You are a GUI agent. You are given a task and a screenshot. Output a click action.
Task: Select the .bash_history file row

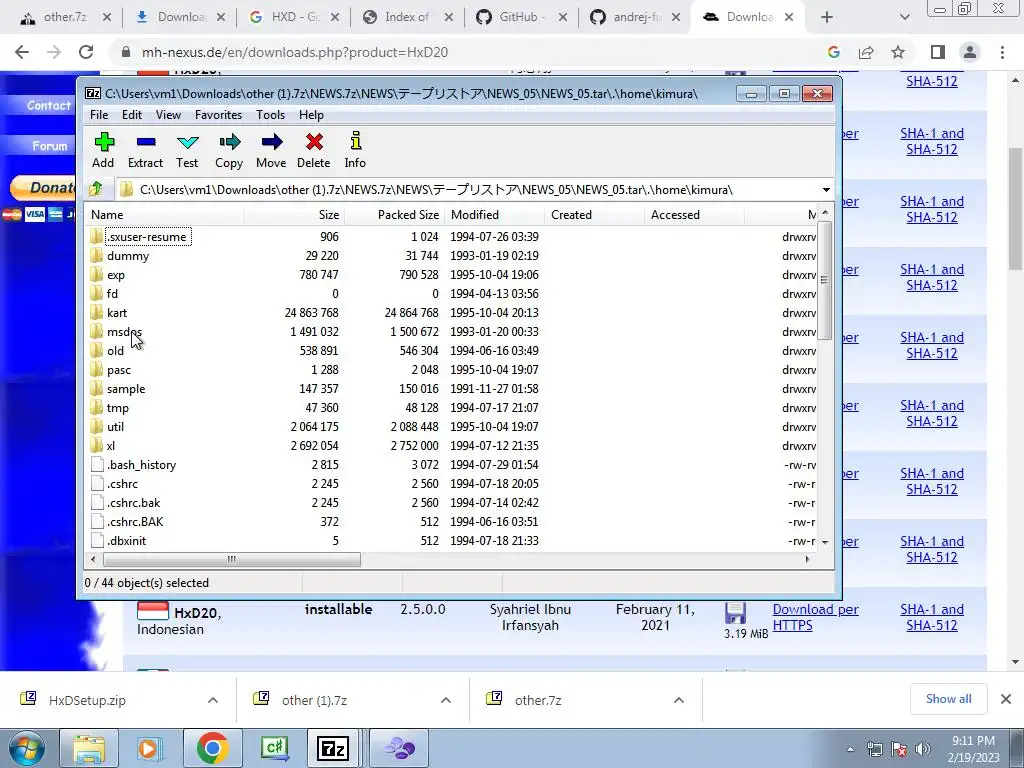click(452, 465)
